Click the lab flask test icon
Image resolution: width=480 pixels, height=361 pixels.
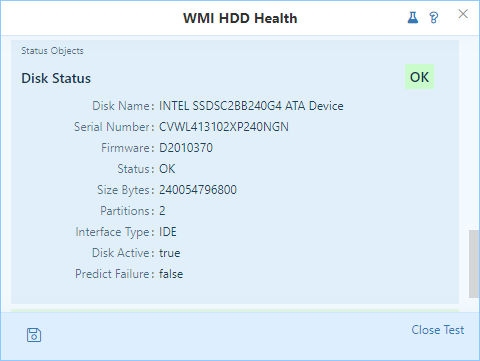pos(413,17)
